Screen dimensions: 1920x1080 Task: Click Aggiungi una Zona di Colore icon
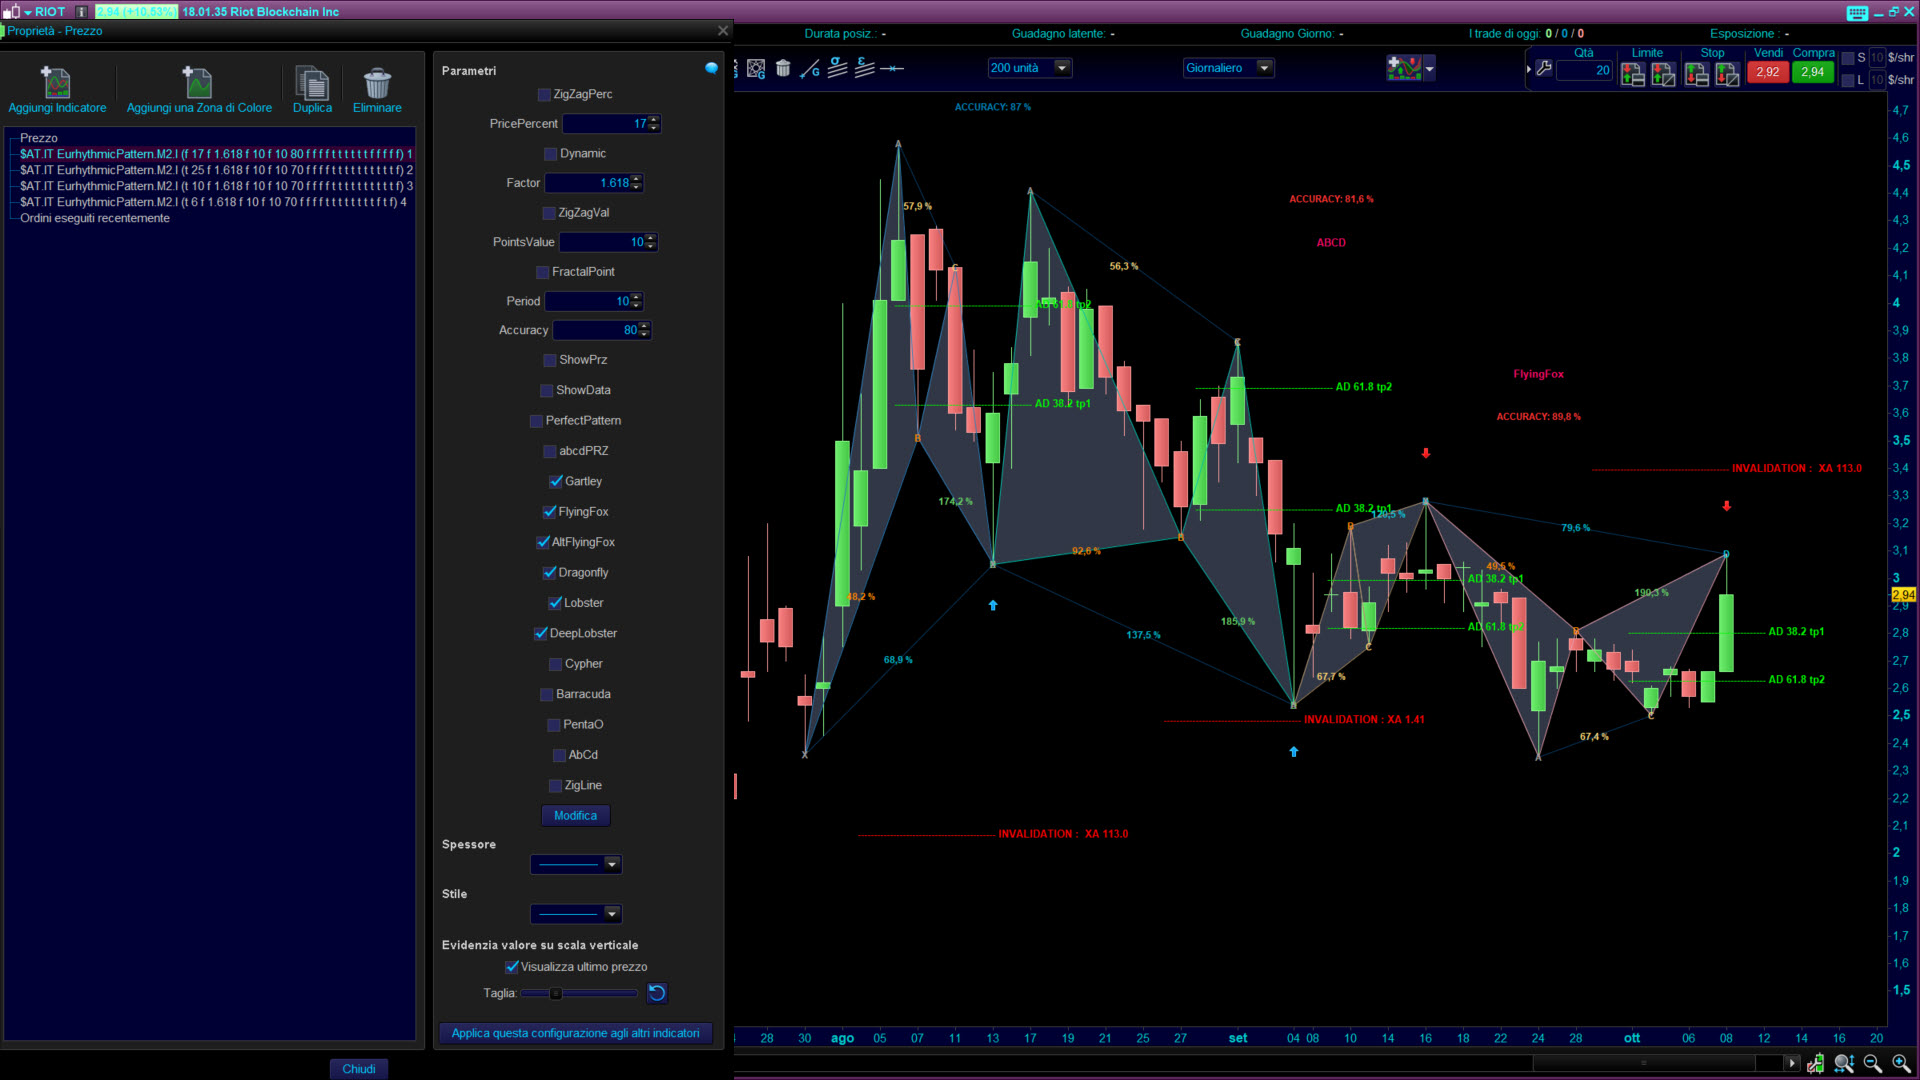coord(198,82)
